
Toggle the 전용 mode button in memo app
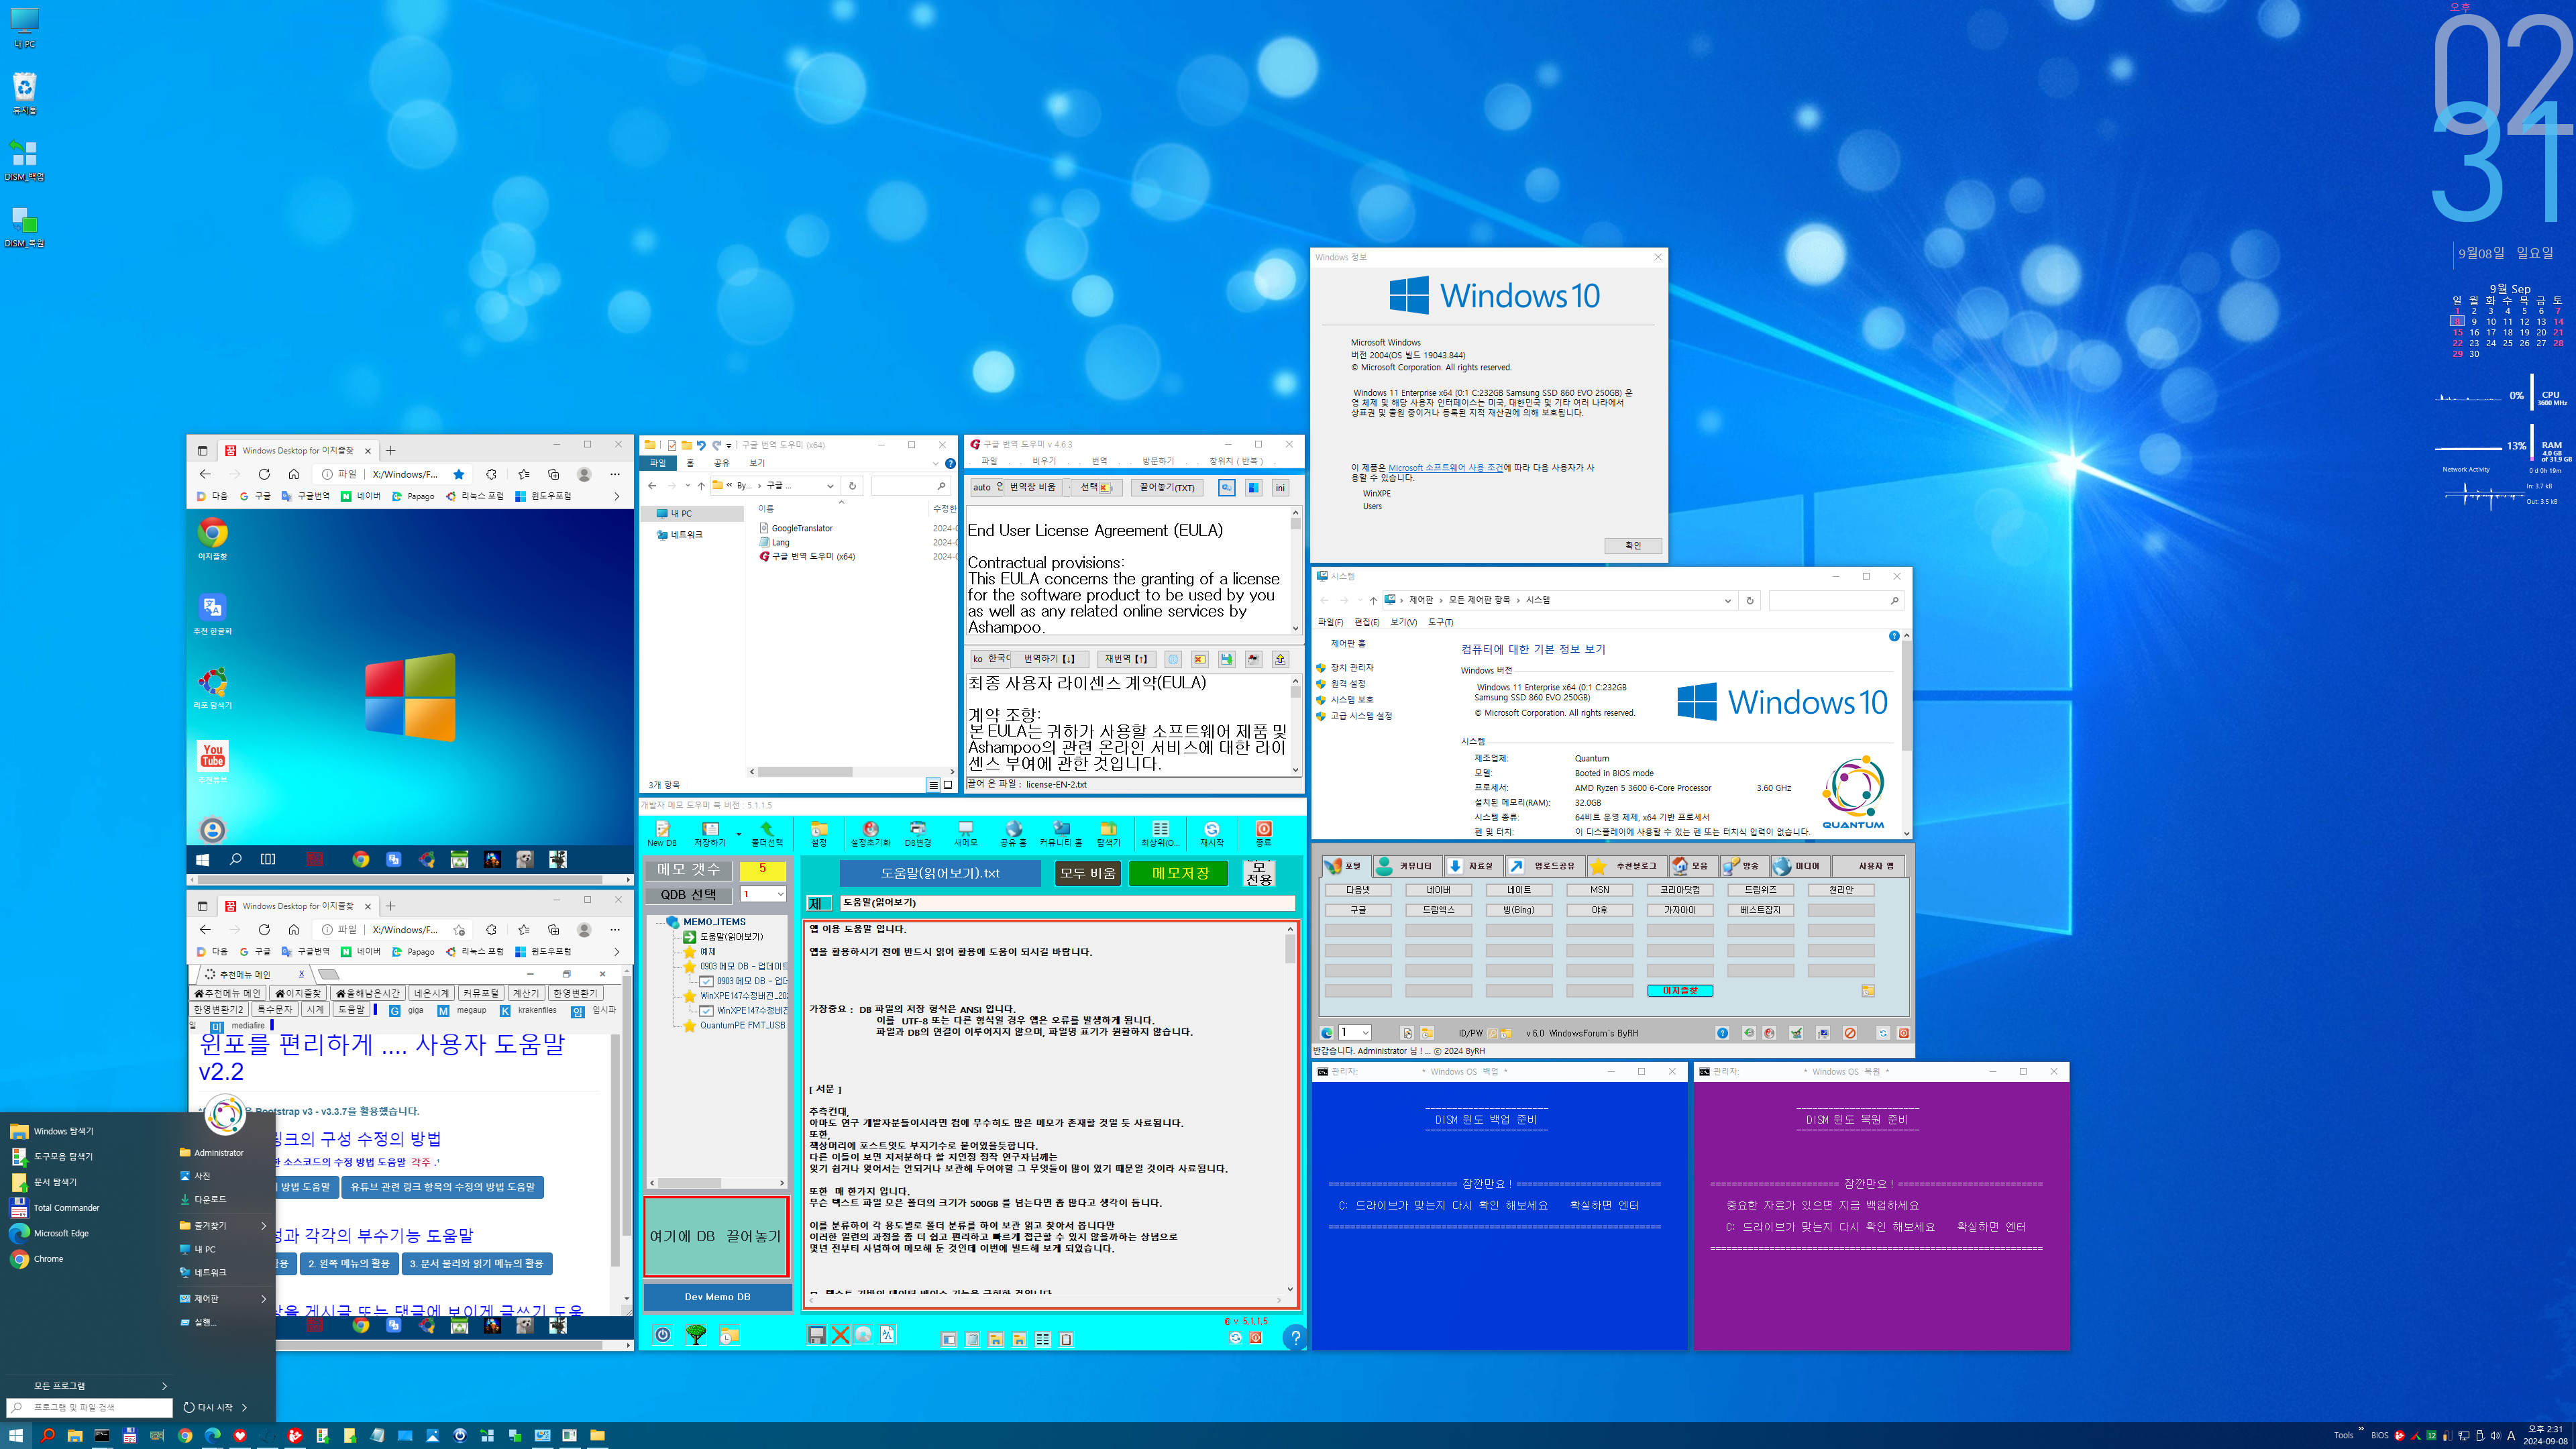pyautogui.click(x=1259, y=873)
